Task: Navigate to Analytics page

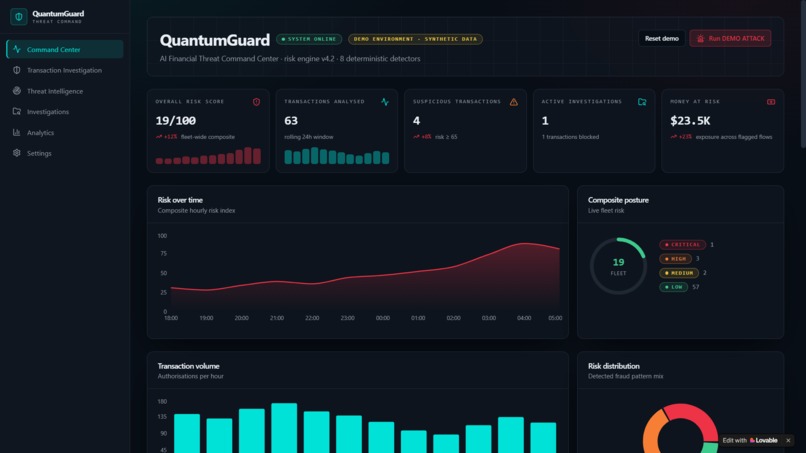Action: [x=65, y=133]
